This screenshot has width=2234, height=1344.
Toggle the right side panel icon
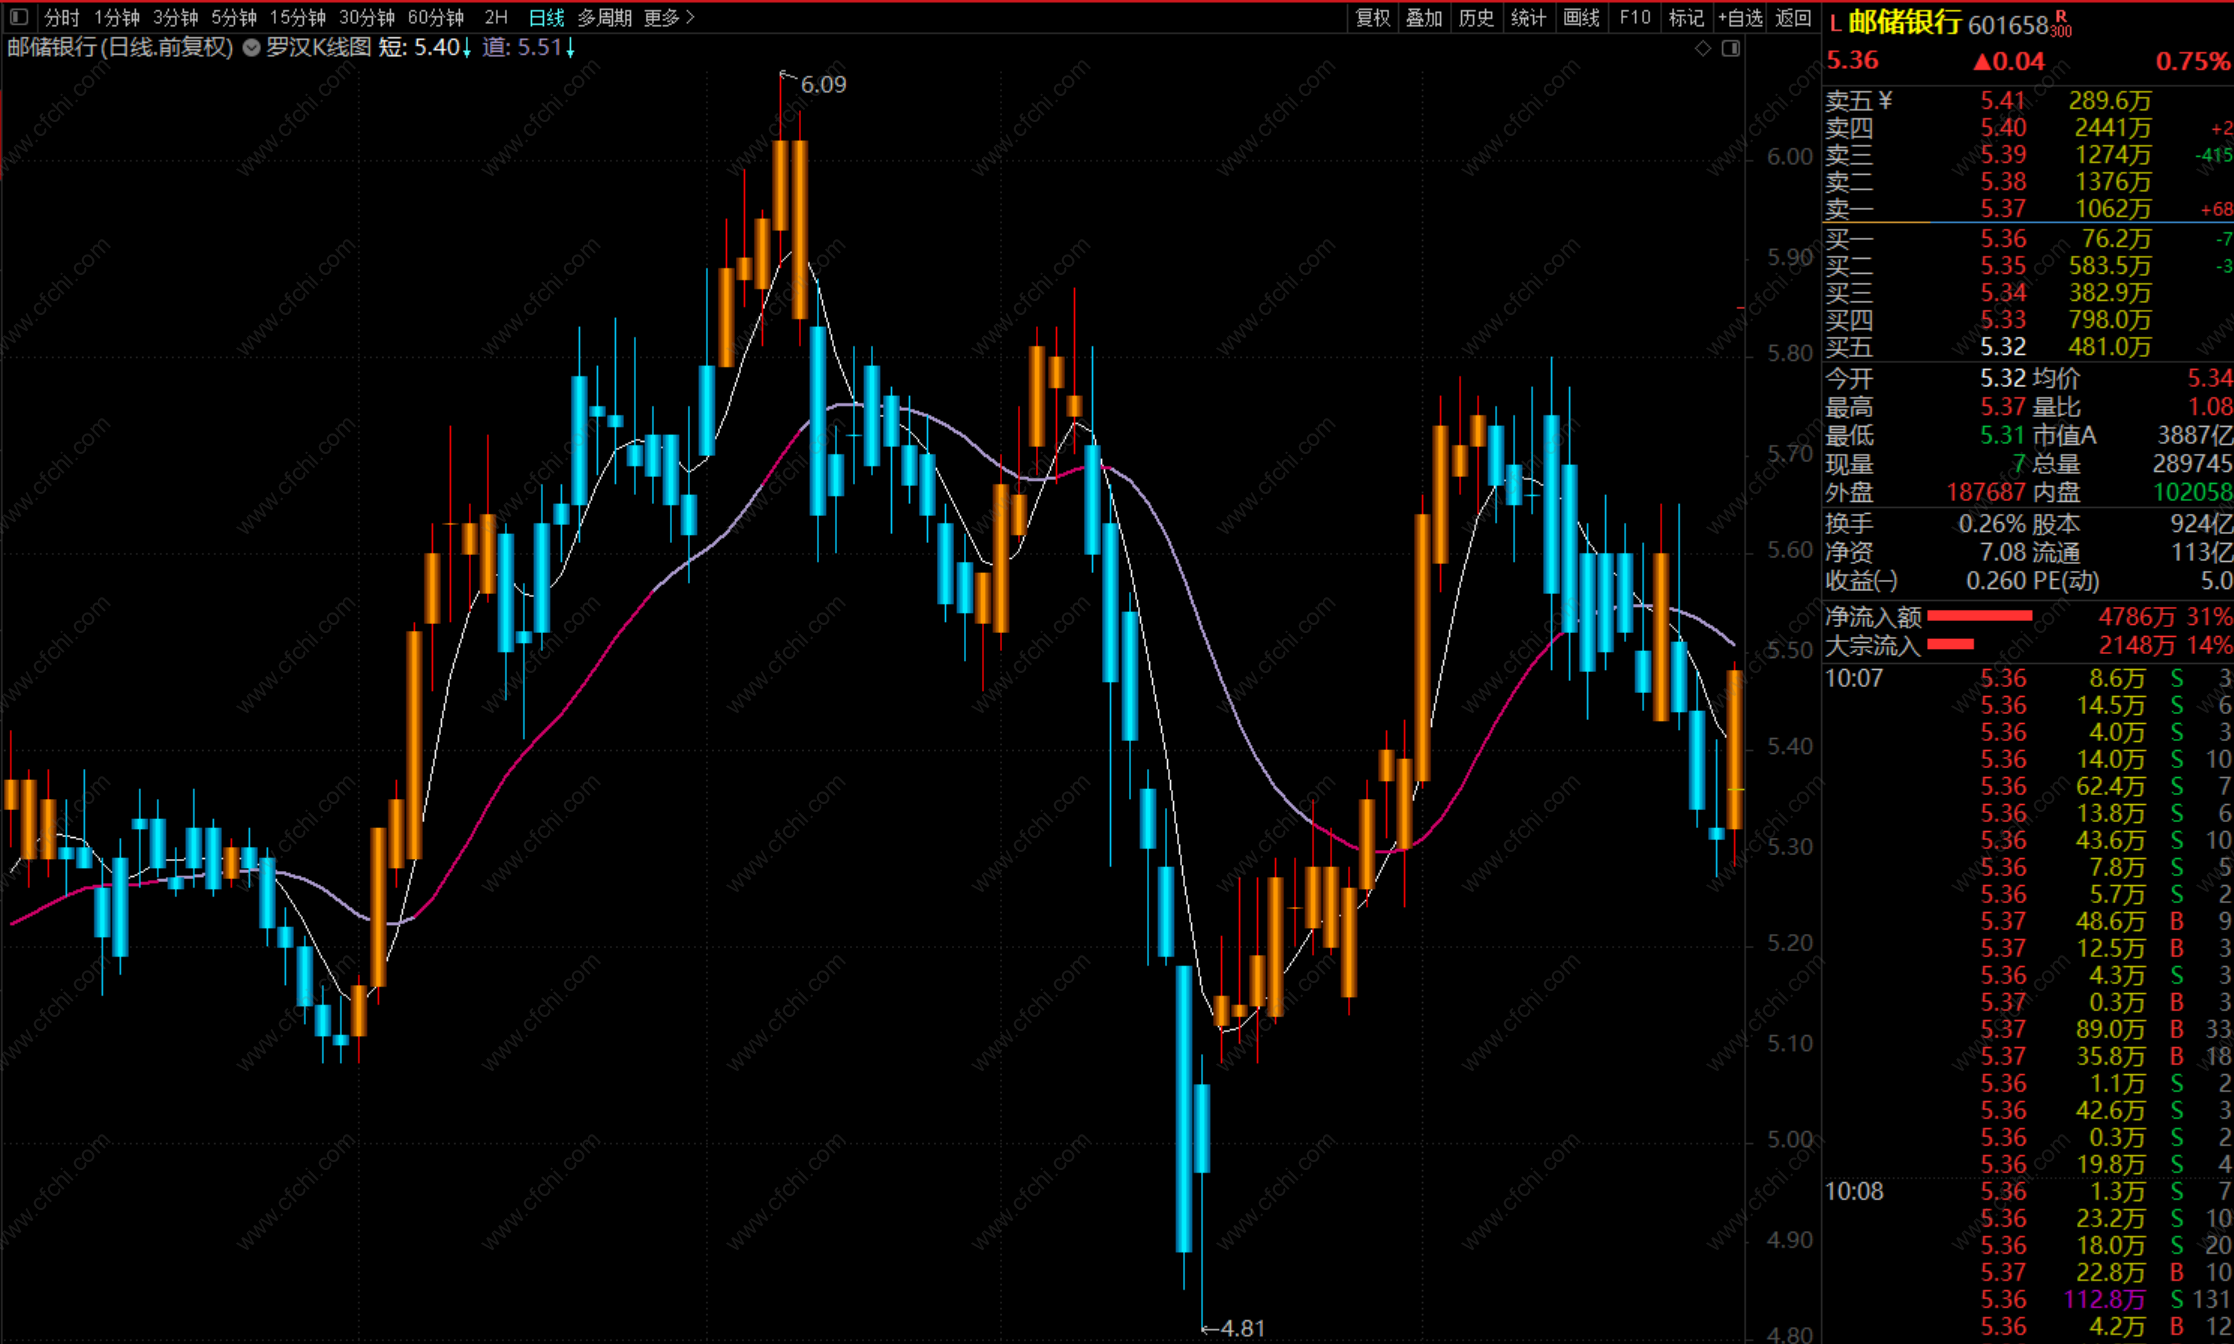pos(1731,48)
